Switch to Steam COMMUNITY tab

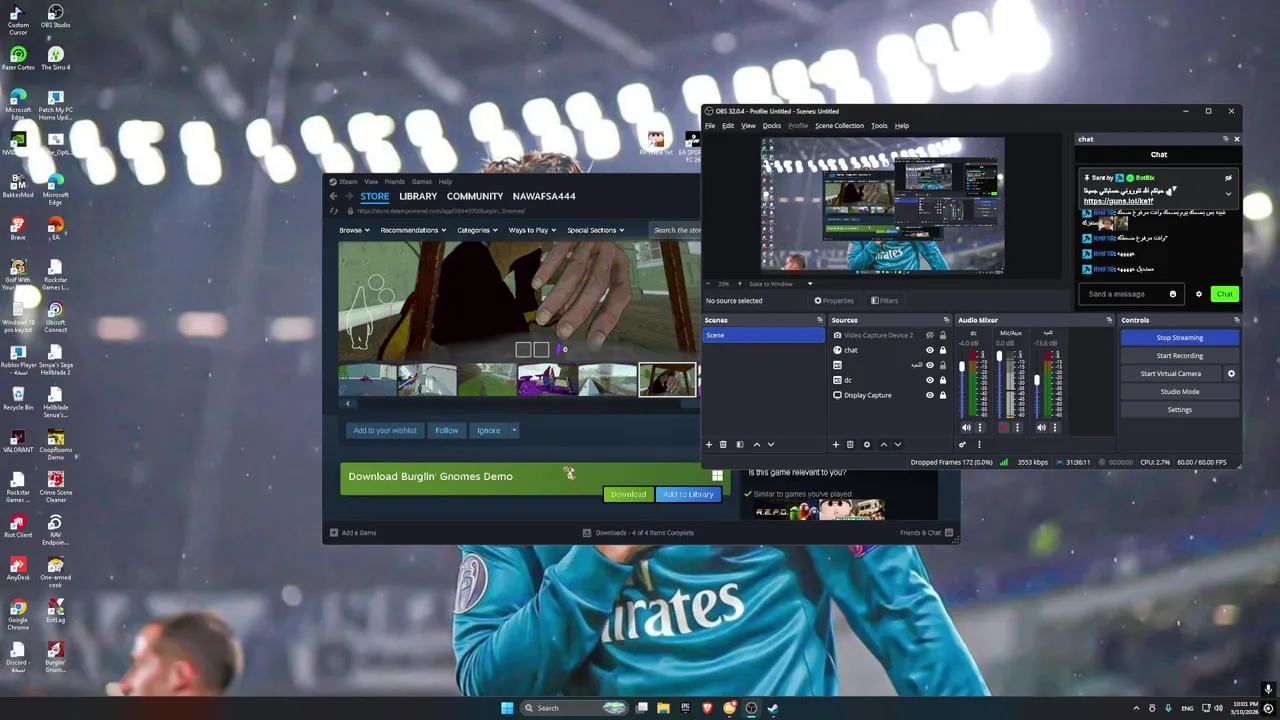pos(475,196)
